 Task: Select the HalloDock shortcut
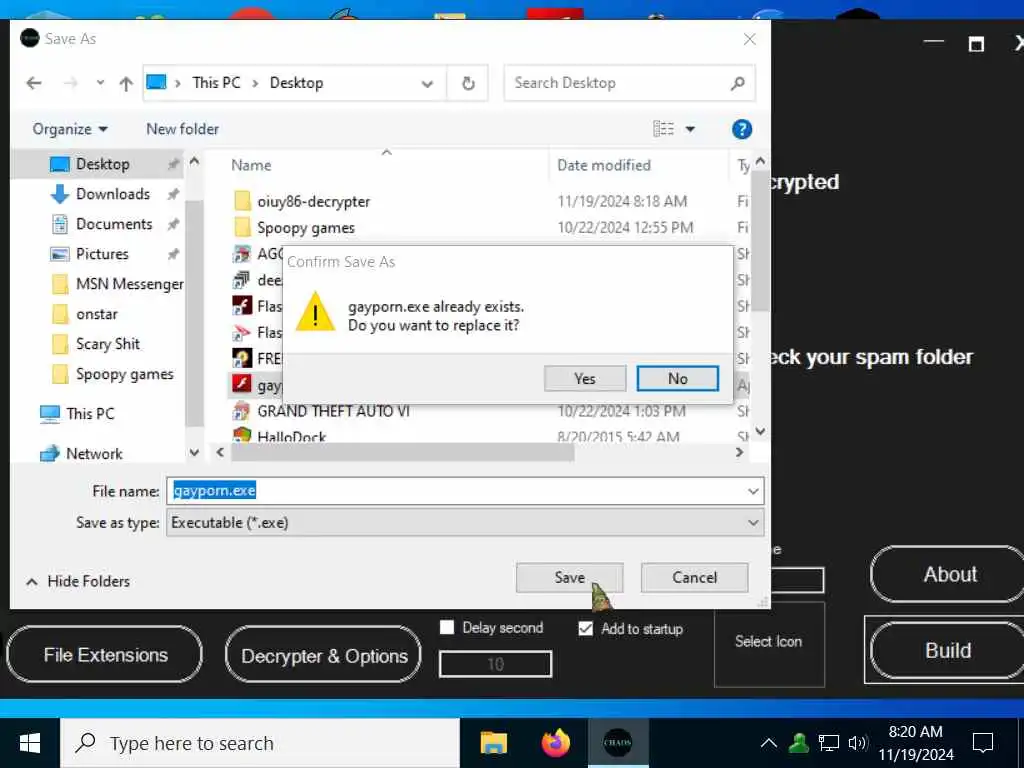coord(291,436)
